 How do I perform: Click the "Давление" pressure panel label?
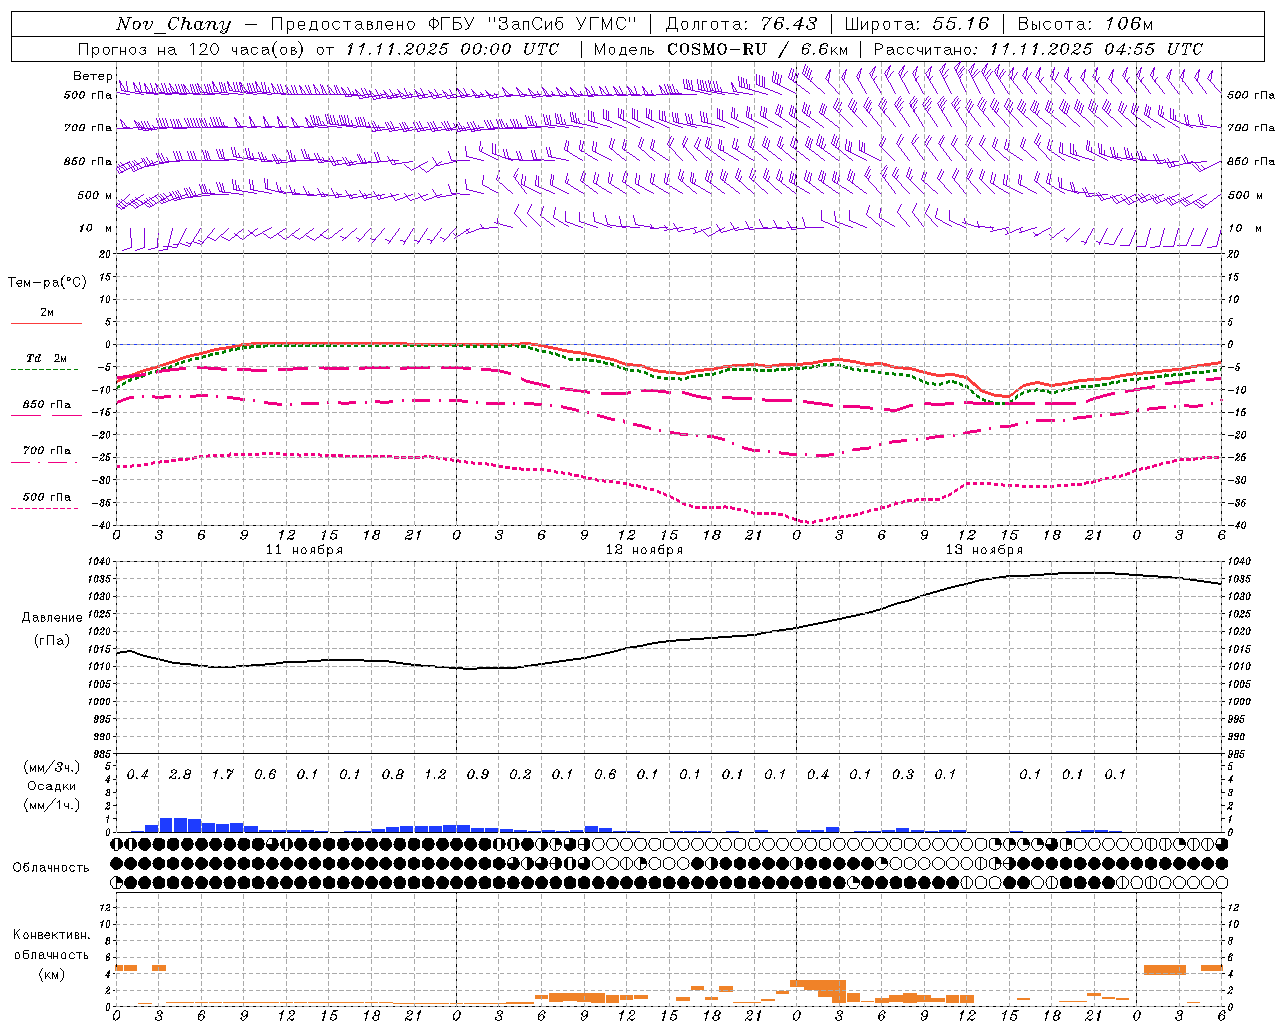52,618
